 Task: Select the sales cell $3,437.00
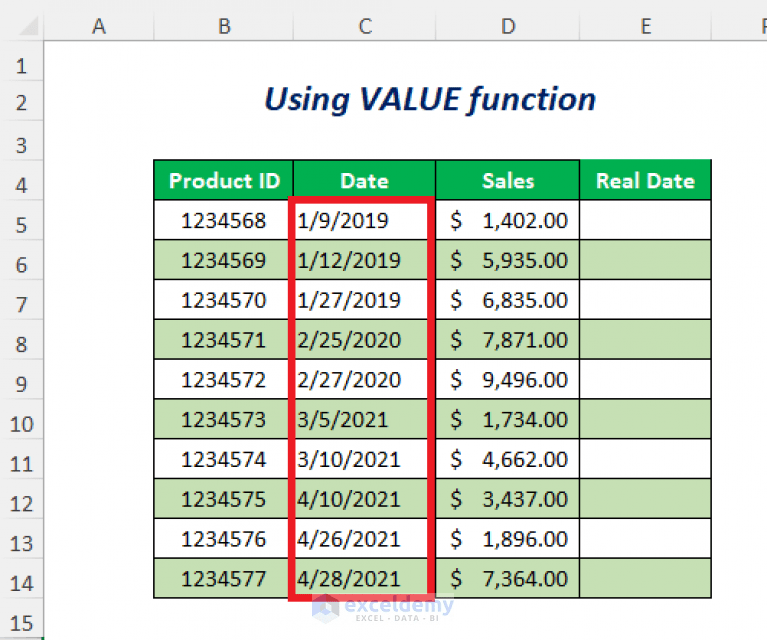click(508, 499)
